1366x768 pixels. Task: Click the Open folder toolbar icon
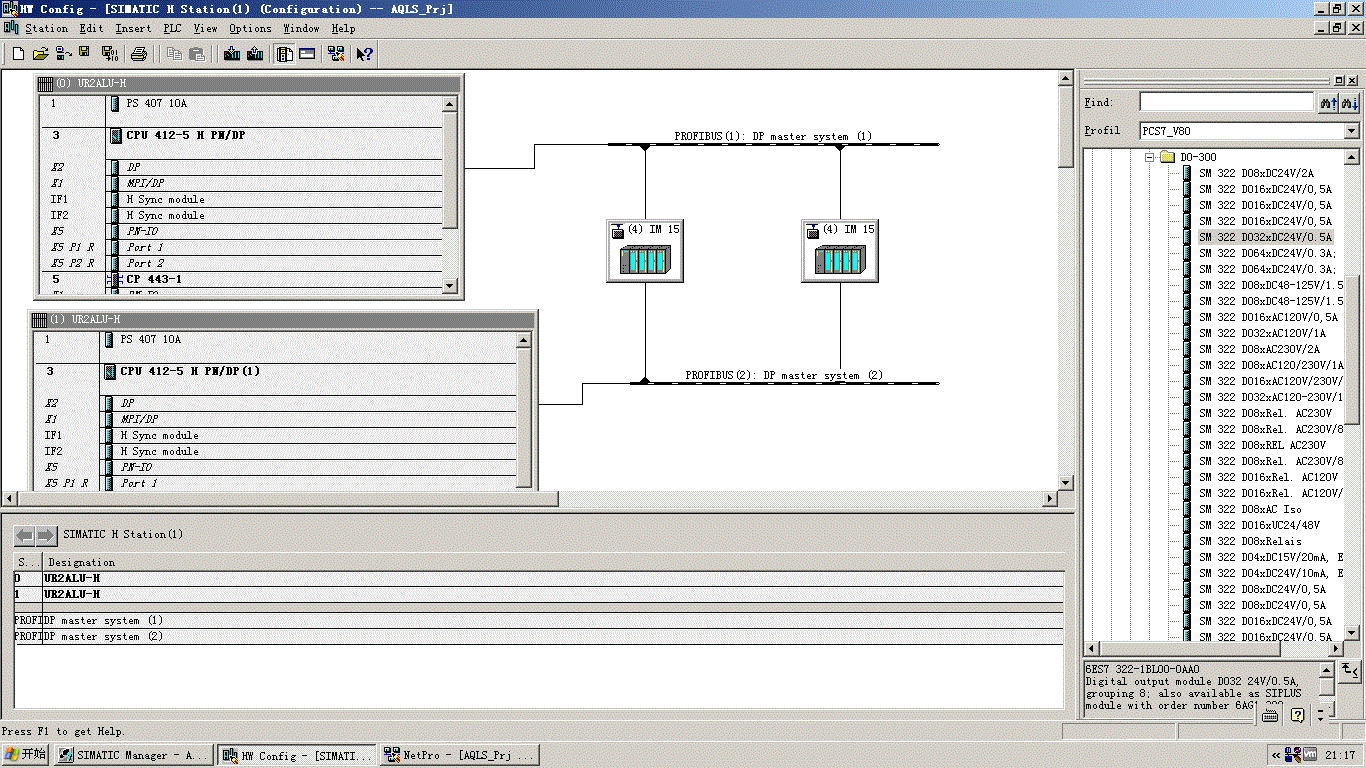point(40,54)
